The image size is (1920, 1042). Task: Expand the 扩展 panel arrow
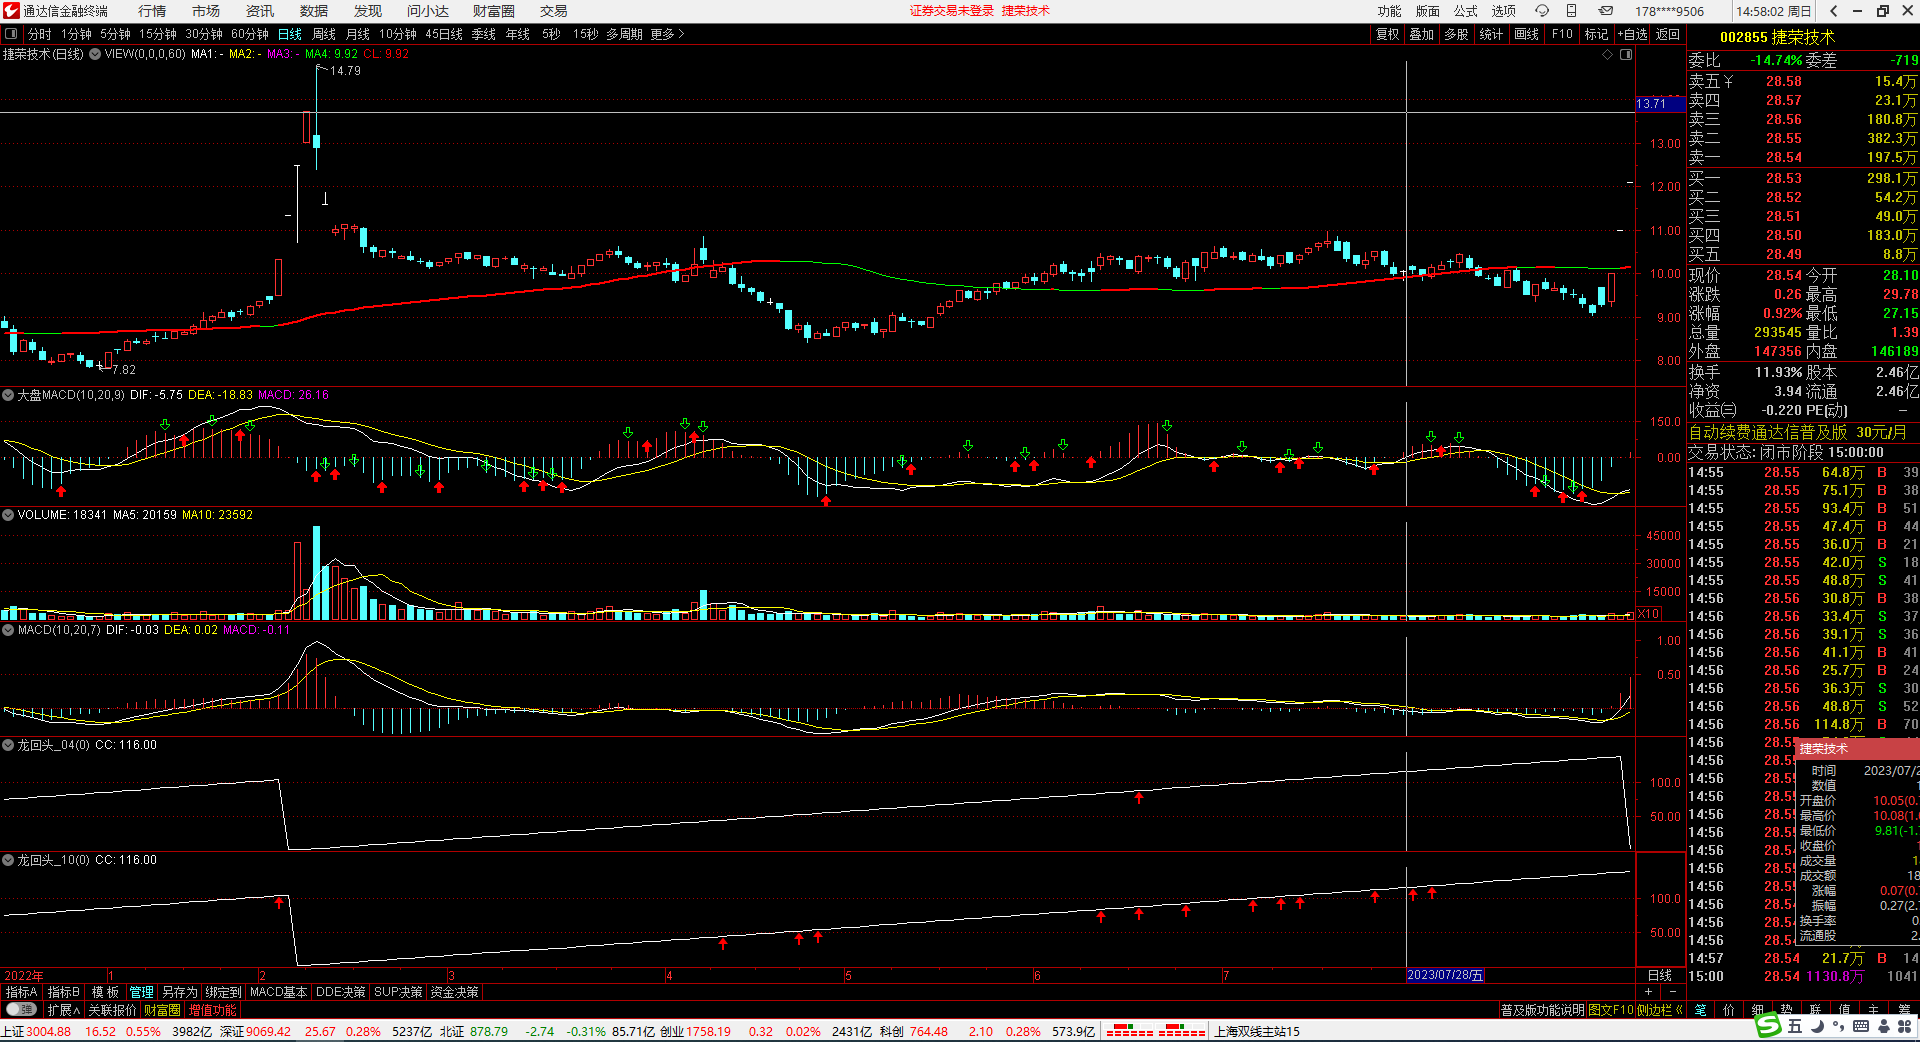click(63, 1010)
